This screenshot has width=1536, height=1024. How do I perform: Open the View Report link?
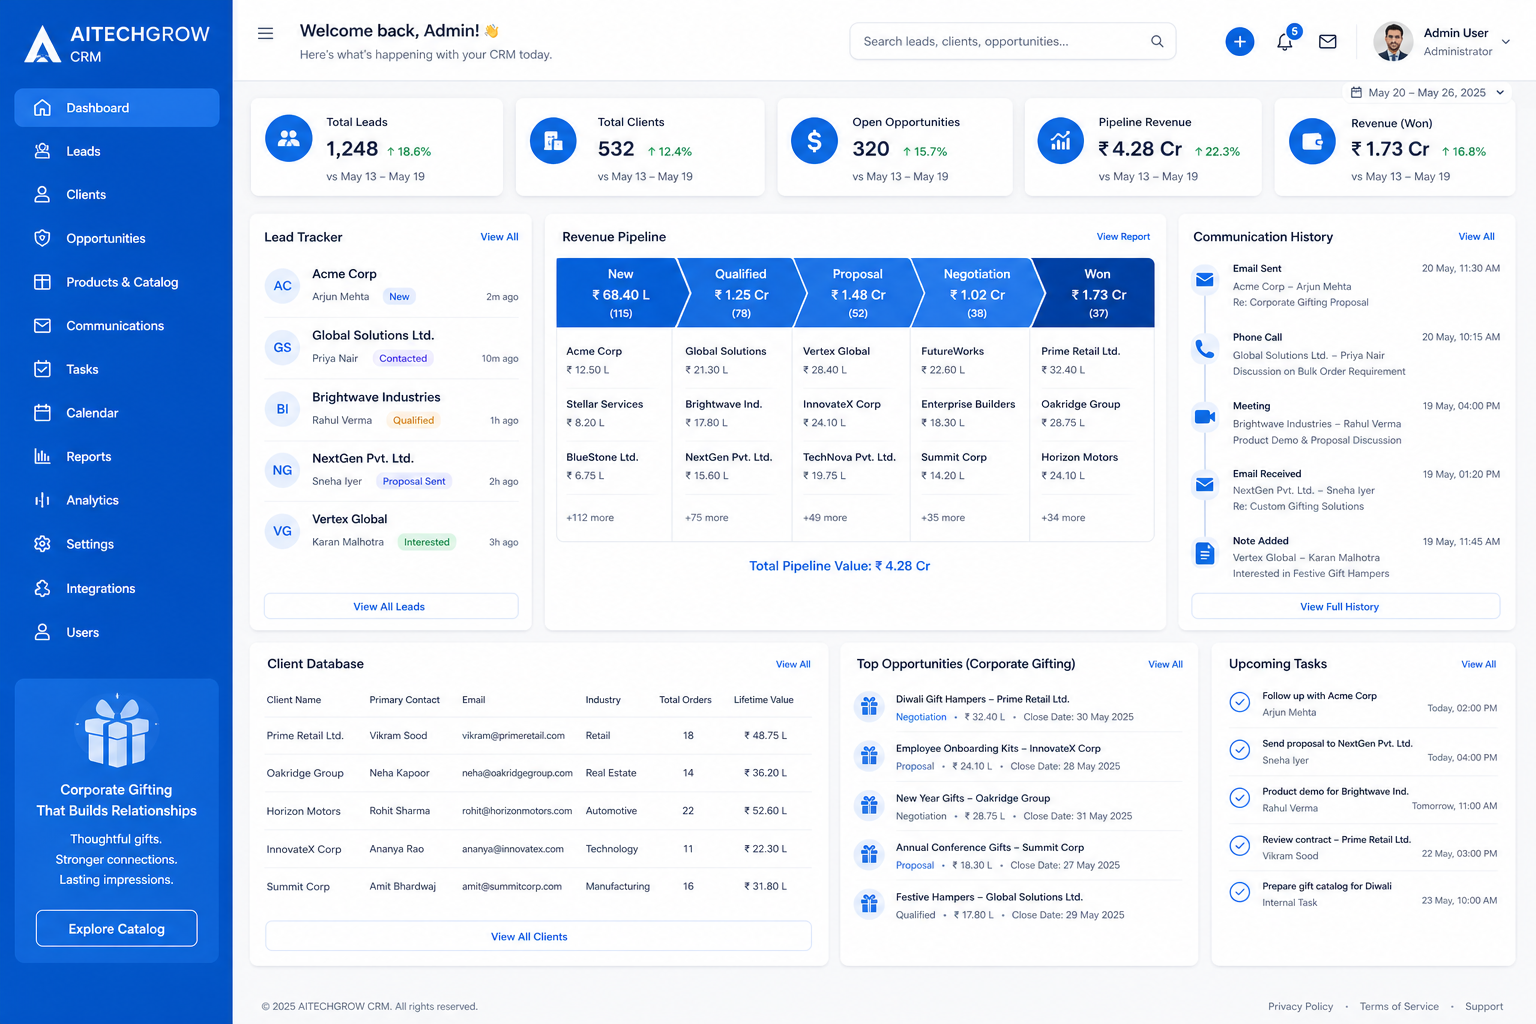point(1123,237)
